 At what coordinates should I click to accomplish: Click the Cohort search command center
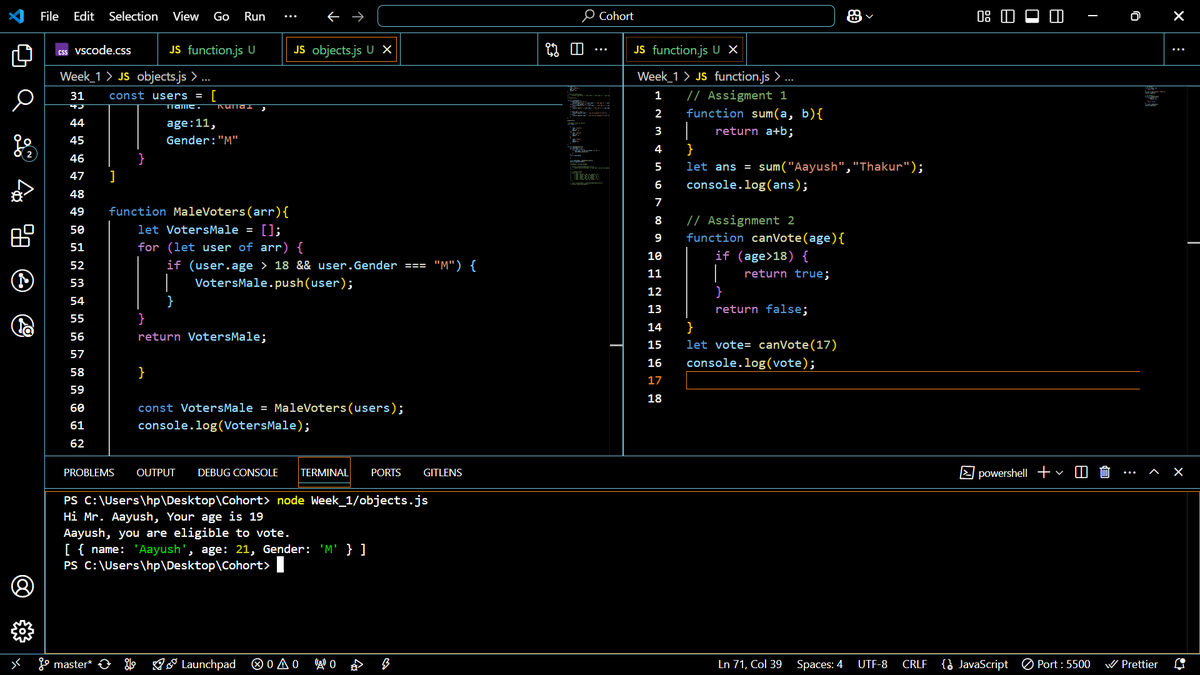(x=606, y=16)
